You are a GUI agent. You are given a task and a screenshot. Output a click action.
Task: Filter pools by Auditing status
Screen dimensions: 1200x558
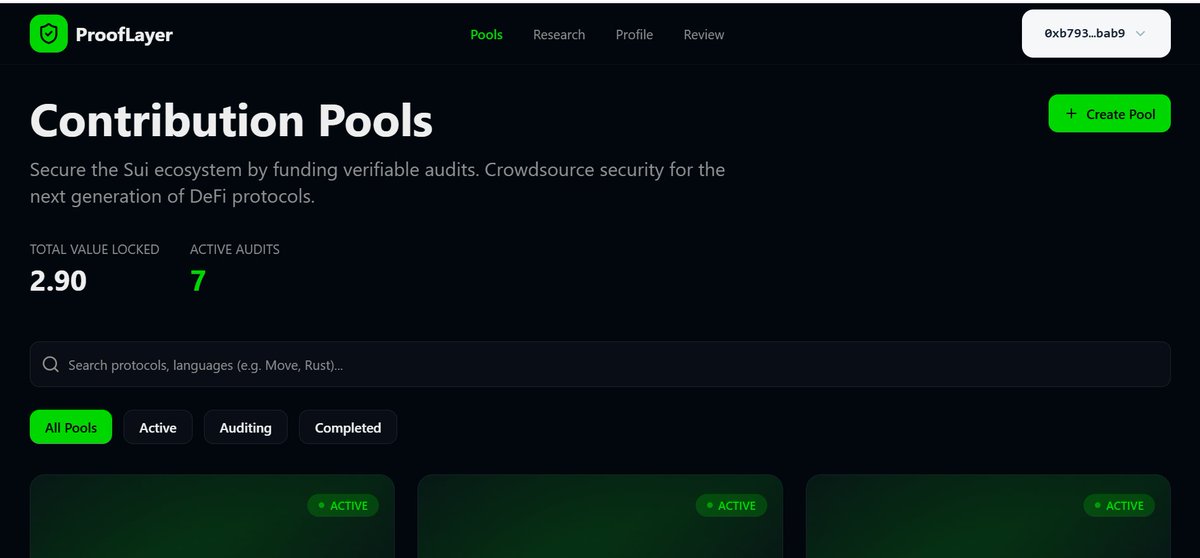(246, 427)
